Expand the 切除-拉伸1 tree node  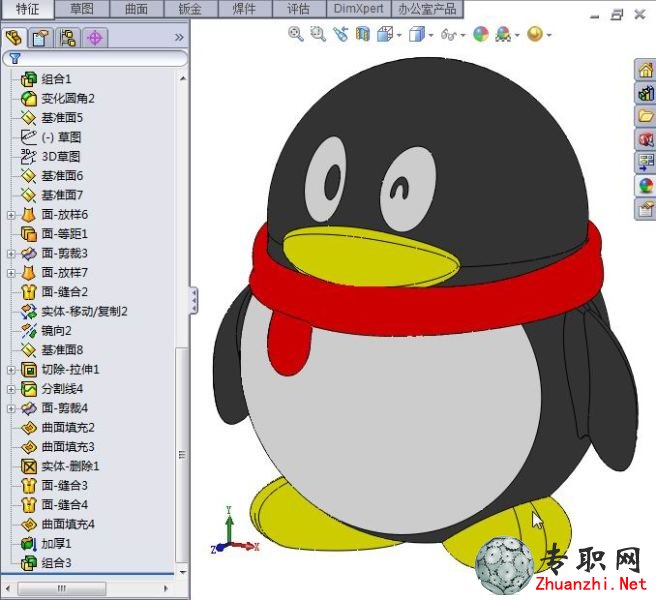point(11,370)
